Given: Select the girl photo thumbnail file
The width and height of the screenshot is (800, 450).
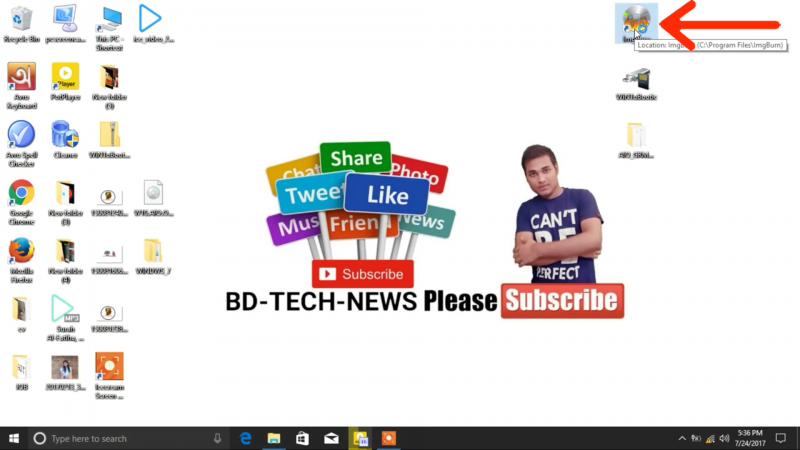Looking at the screenshot, I should click(65, 372).
